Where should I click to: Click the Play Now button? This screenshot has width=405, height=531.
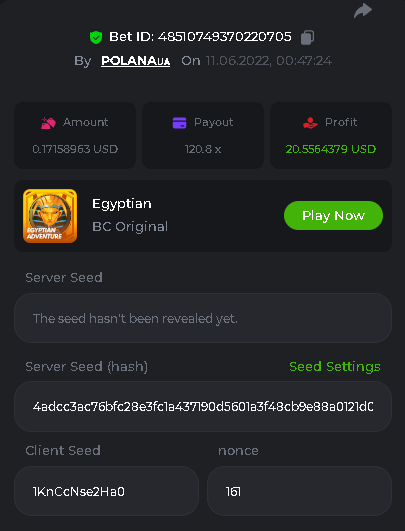333,215
